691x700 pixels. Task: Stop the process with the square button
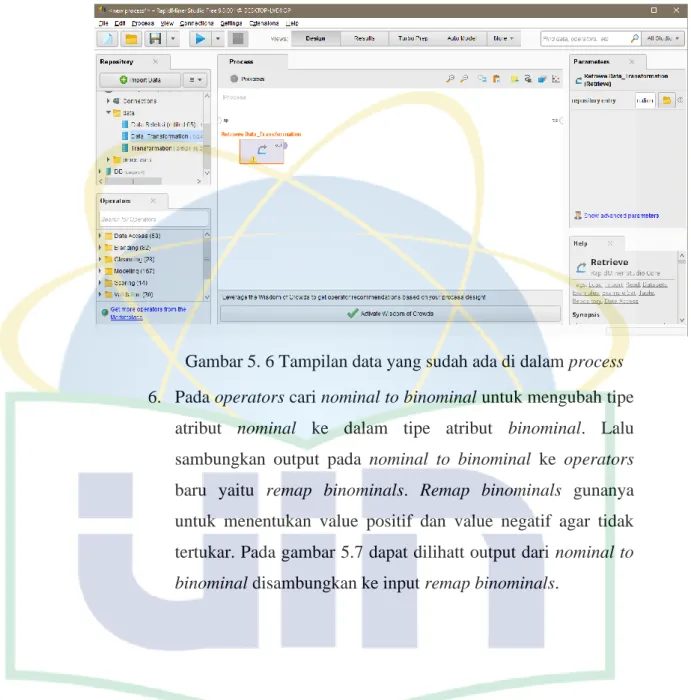(238, 39)
